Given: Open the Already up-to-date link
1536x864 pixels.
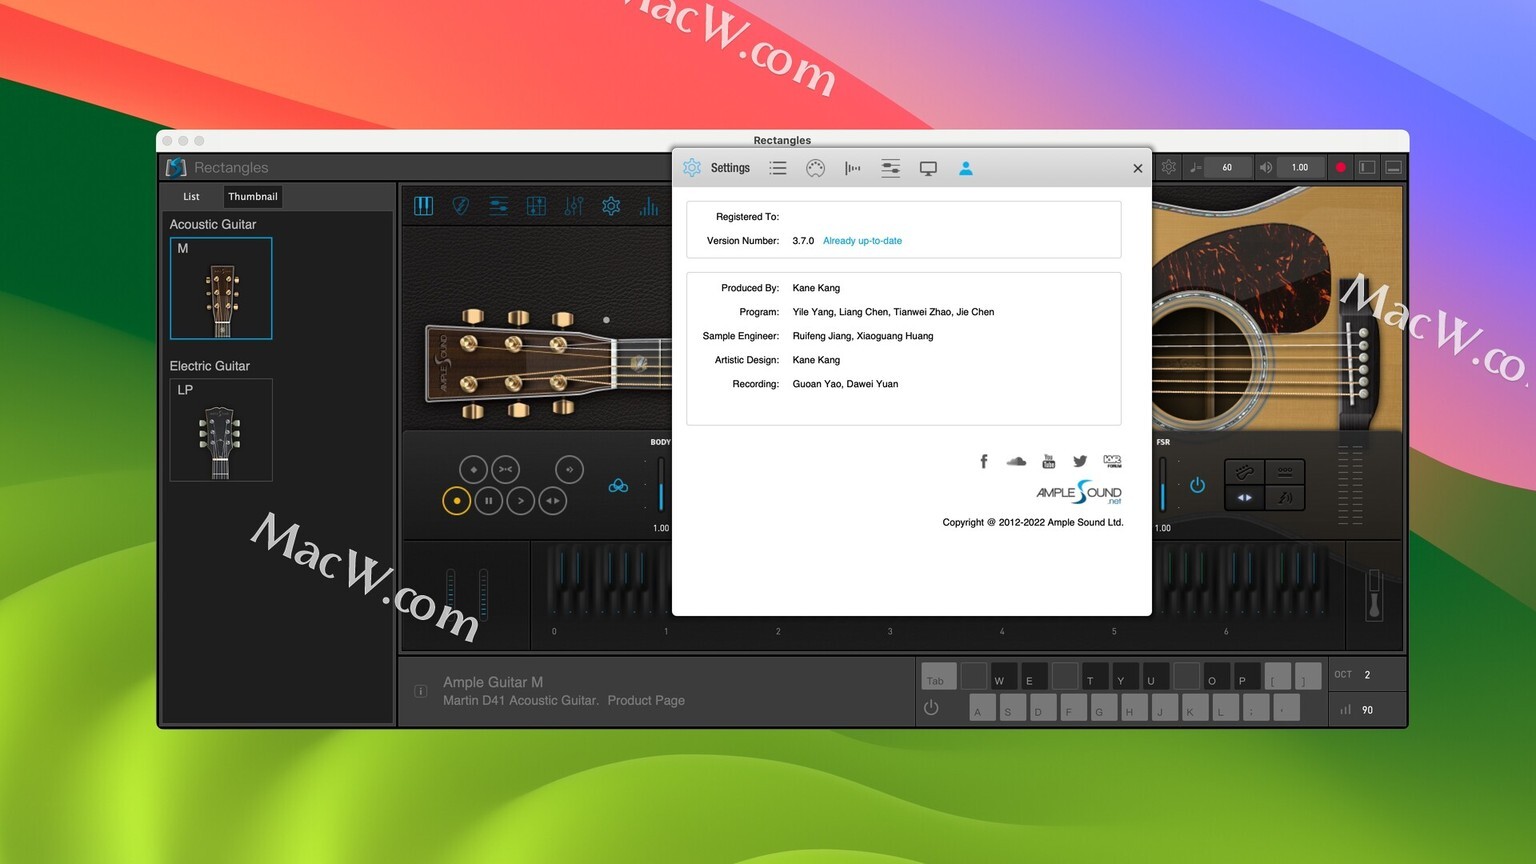Looking at the screenshot, I should 862,241.
